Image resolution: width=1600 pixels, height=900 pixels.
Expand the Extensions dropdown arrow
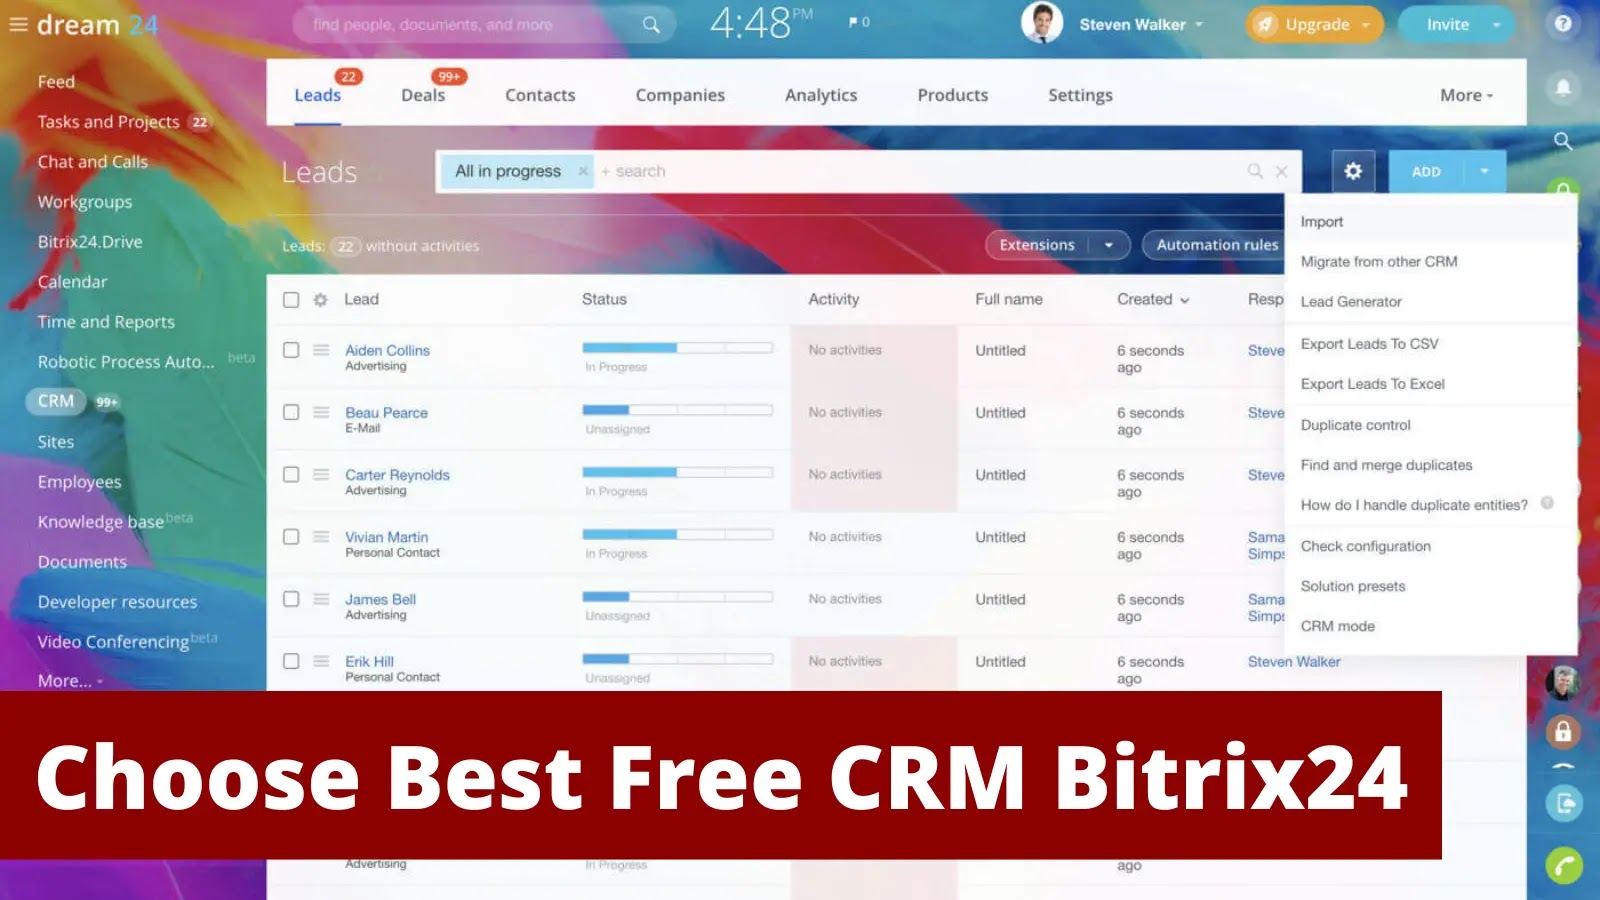[1109, 245]
